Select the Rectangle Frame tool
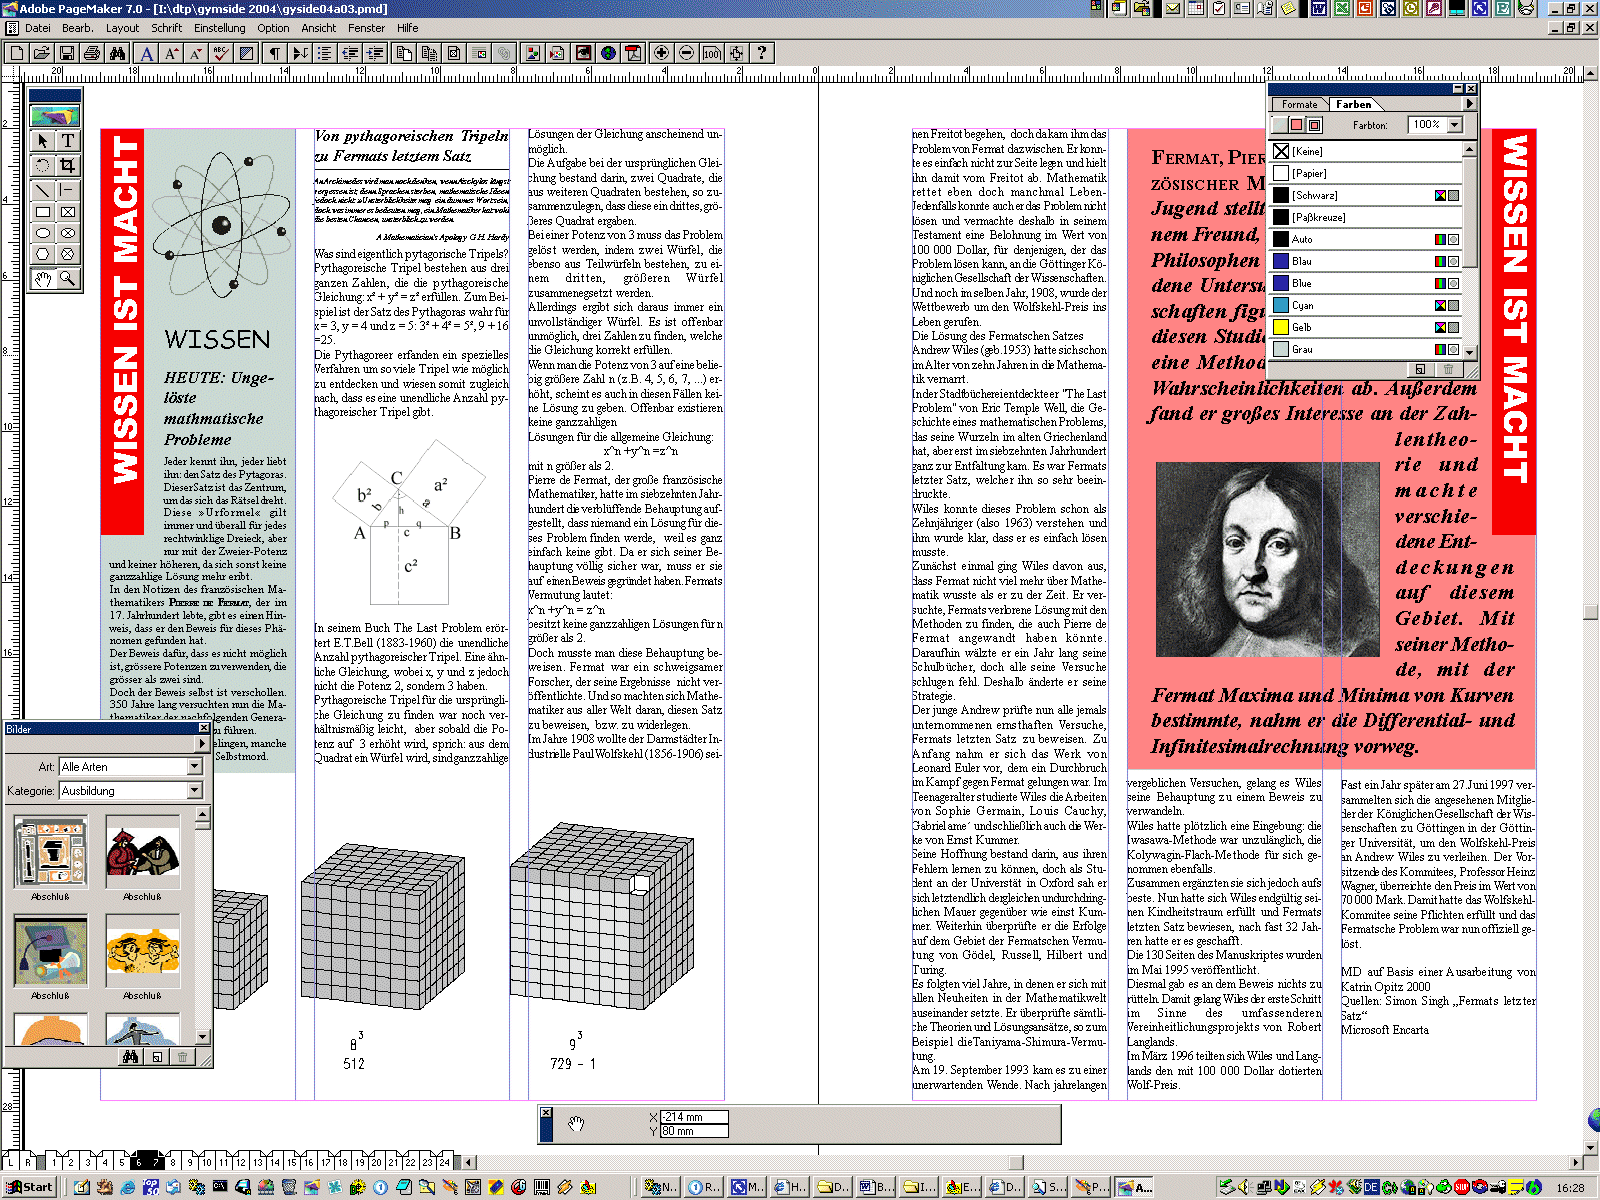 coord(67,212)
